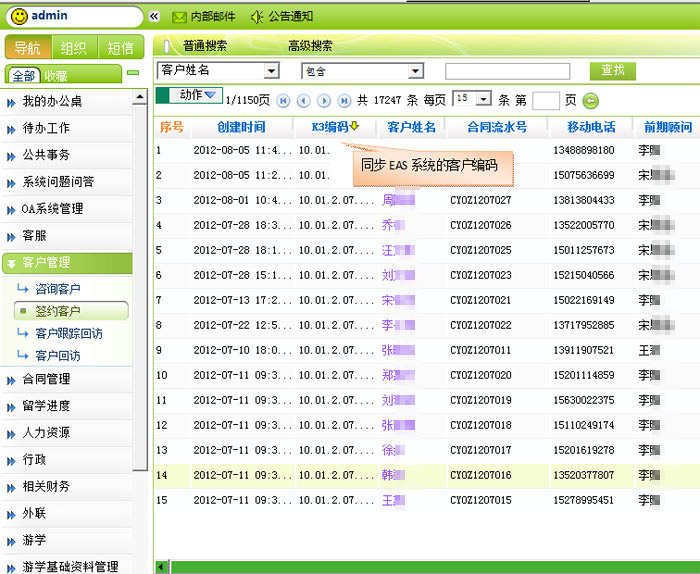Click the page number input field
This screenshot has width=700, height=574.
[546, 100]
